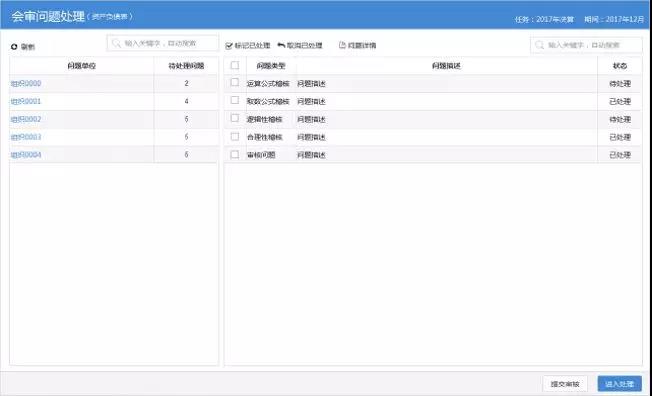Click the pending count in the 组织0004 row
Viewport: 652px width, 396px height.
tap(186, 155)
